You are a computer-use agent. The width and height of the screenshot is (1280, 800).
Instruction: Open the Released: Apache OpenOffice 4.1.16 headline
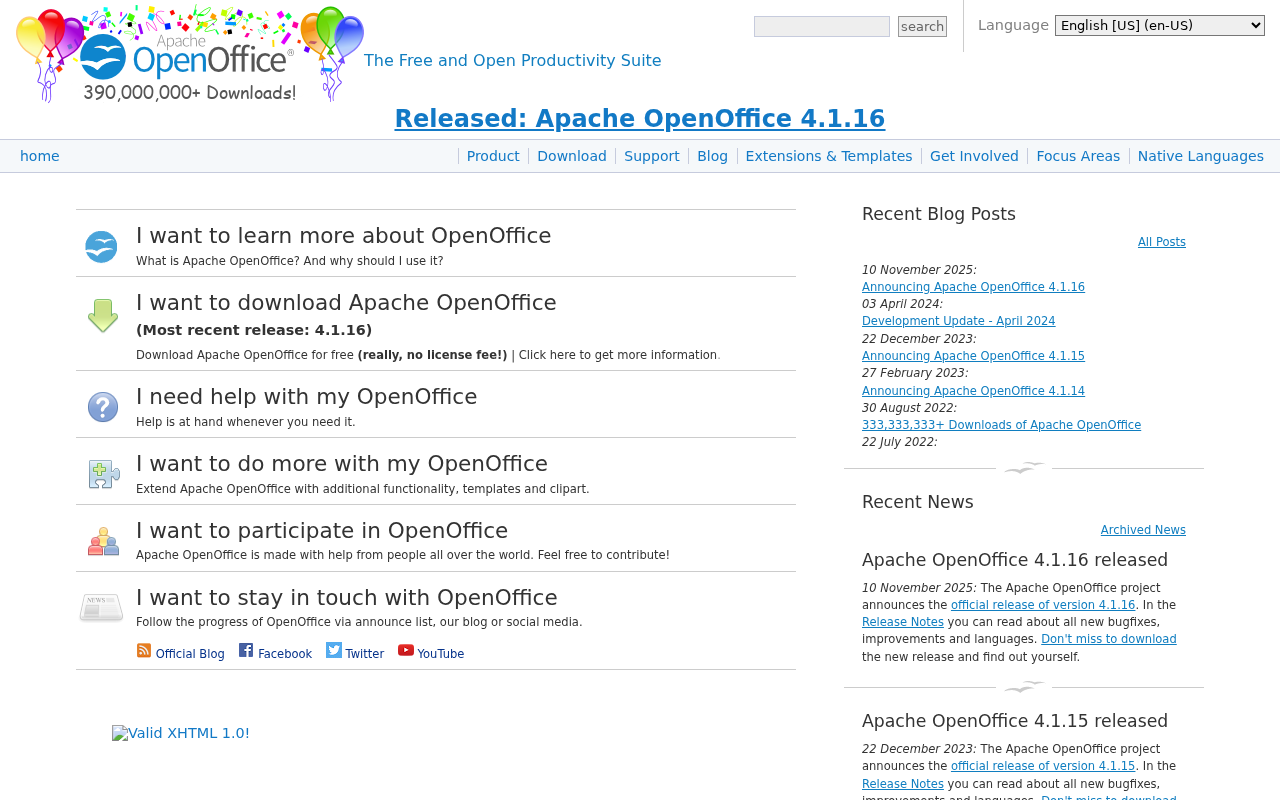pyautogui.click(x=640, y=119)
